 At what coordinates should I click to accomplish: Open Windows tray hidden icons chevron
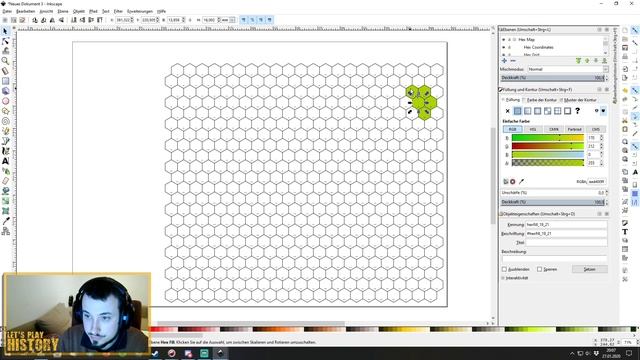(x=572, y=353)
